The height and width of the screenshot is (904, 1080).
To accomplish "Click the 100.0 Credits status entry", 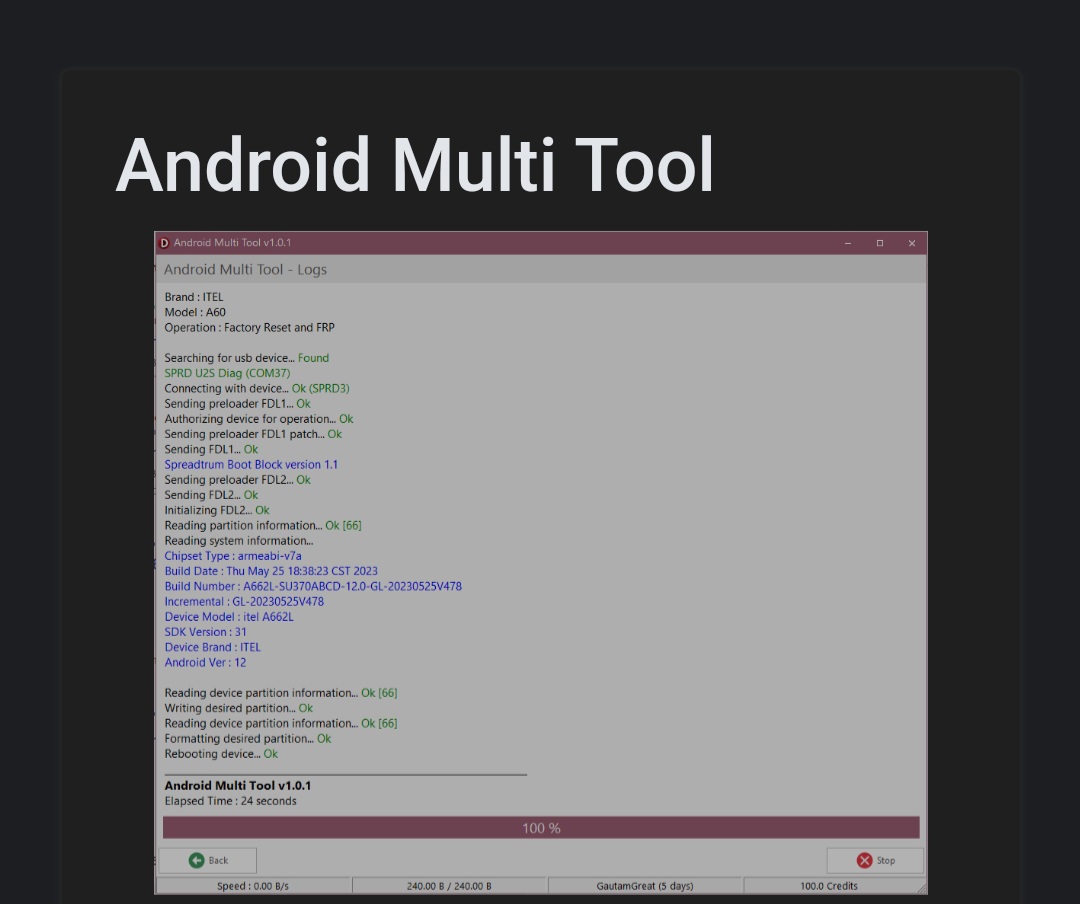I will click(x=829, y=886).
